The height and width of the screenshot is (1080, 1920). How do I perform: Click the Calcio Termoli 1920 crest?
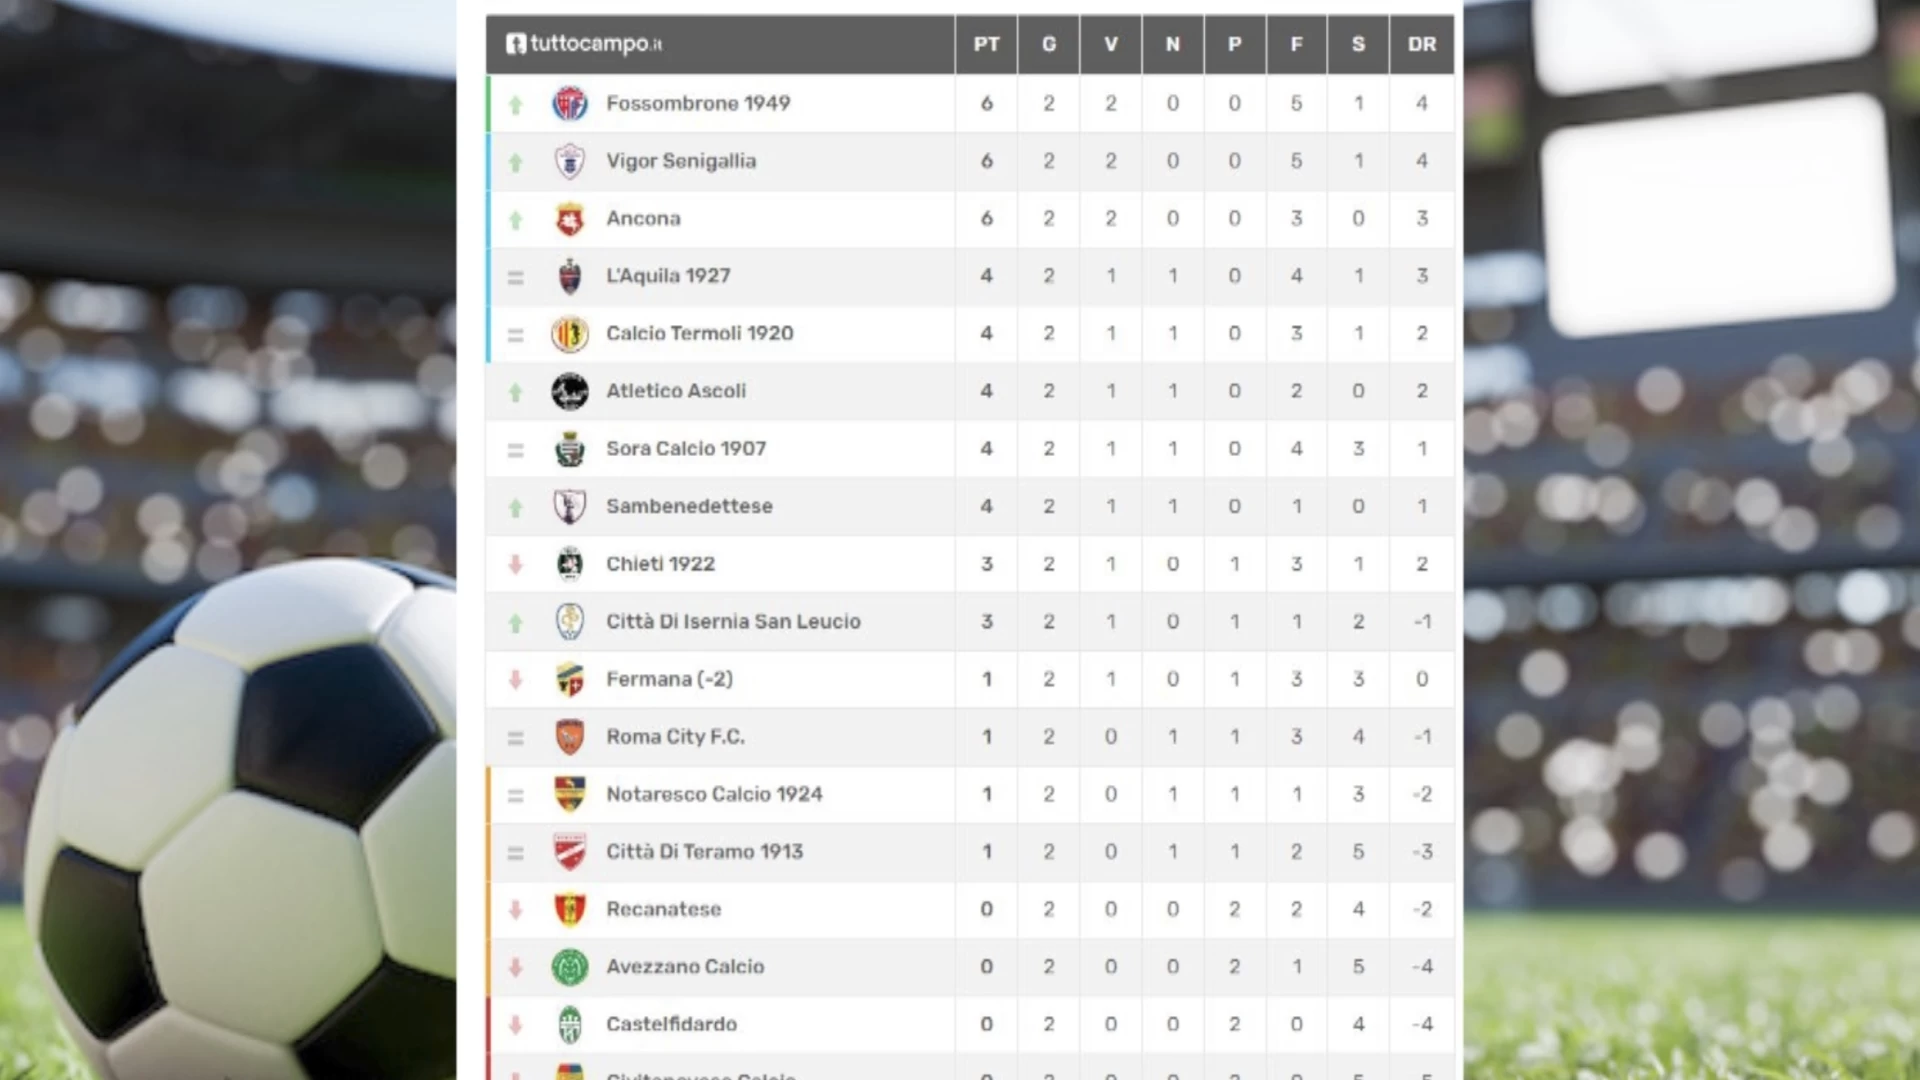570,334
